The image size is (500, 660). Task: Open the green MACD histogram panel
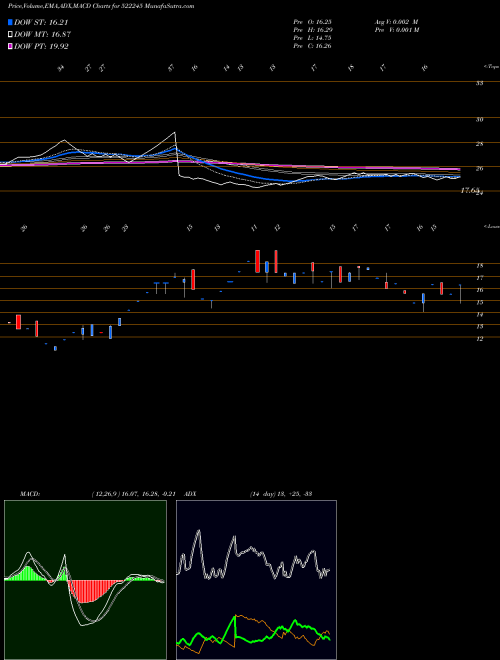tap(85, 580)
